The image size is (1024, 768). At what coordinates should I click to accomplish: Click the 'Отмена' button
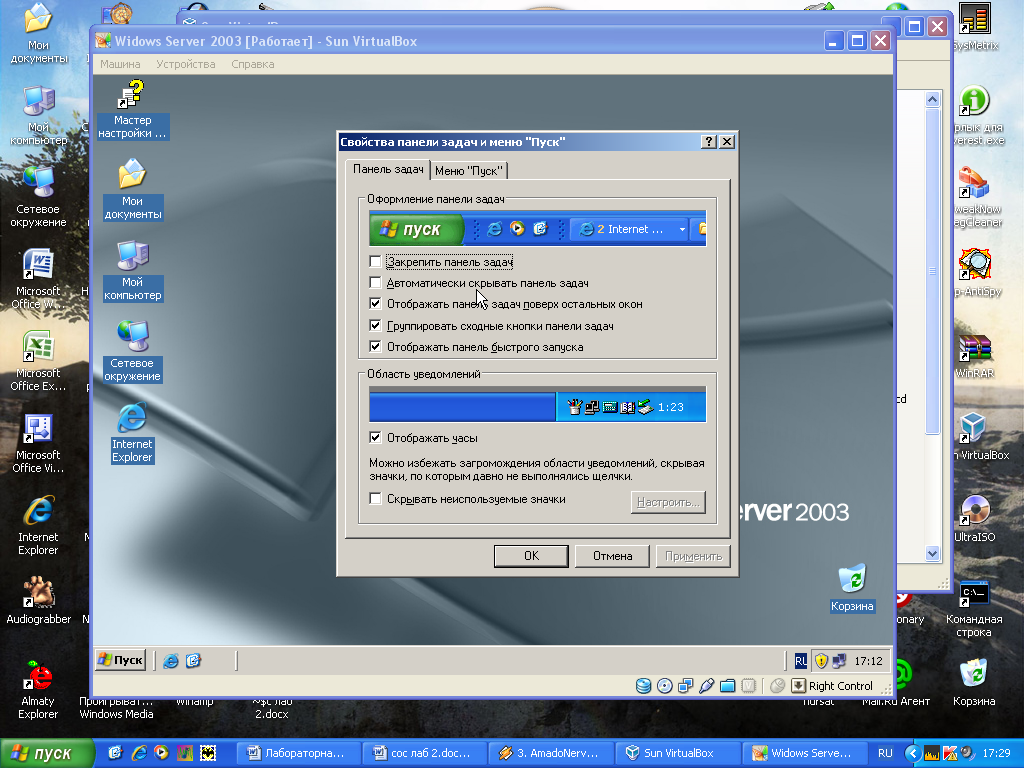[612, 556]
